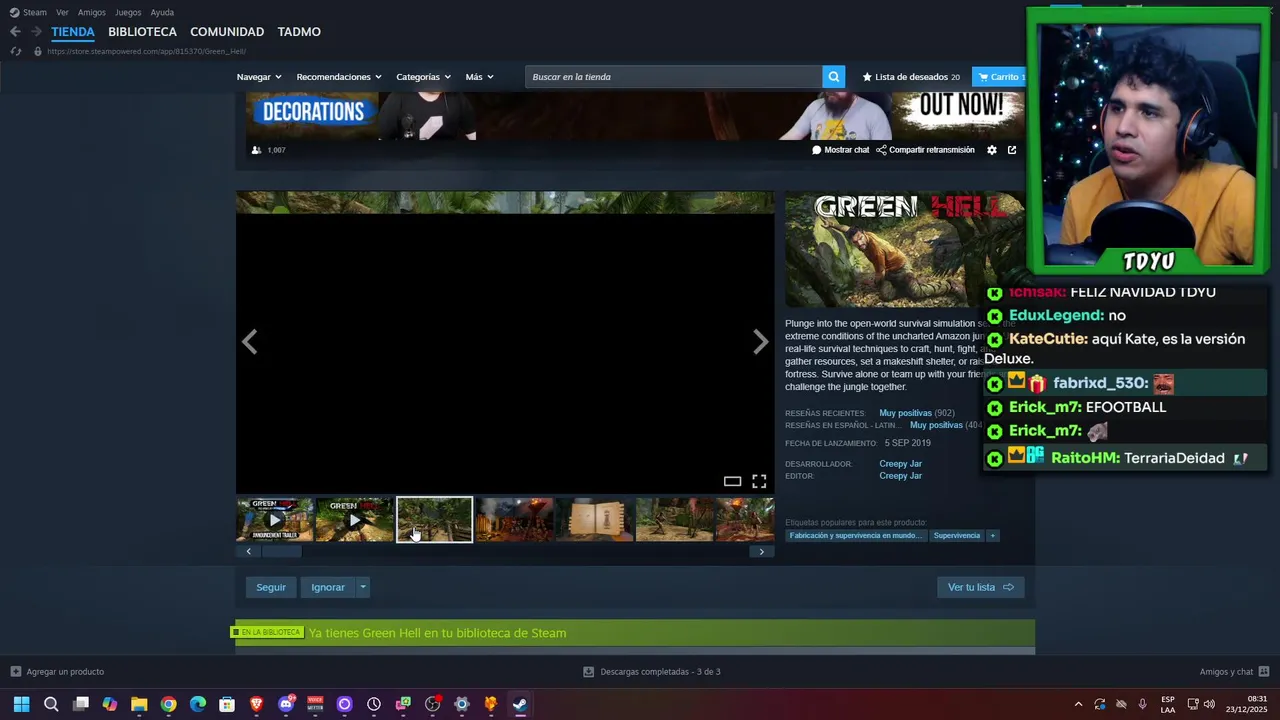Click the store search magnifier button
1280x720 pixels.
point(834,77)
